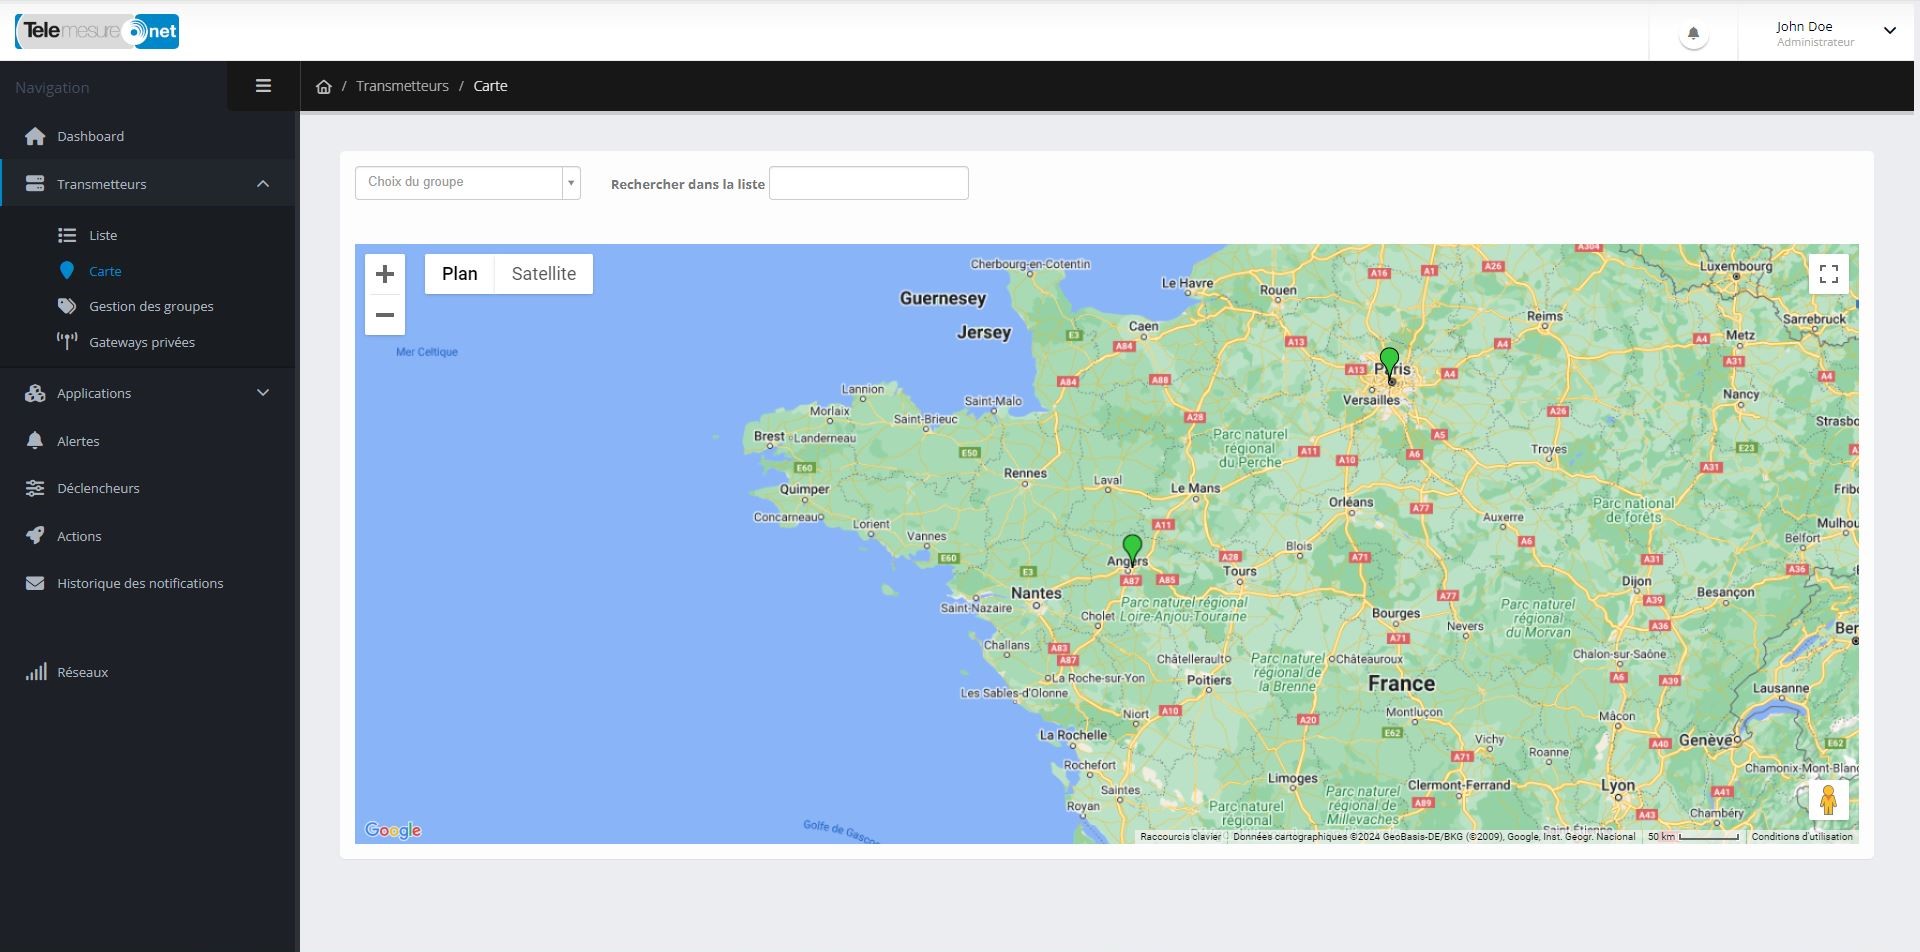The width and height of the screenshot is (1920, 952).
Task: Open the notifications bell
Action: click(x=1693, y=34)
